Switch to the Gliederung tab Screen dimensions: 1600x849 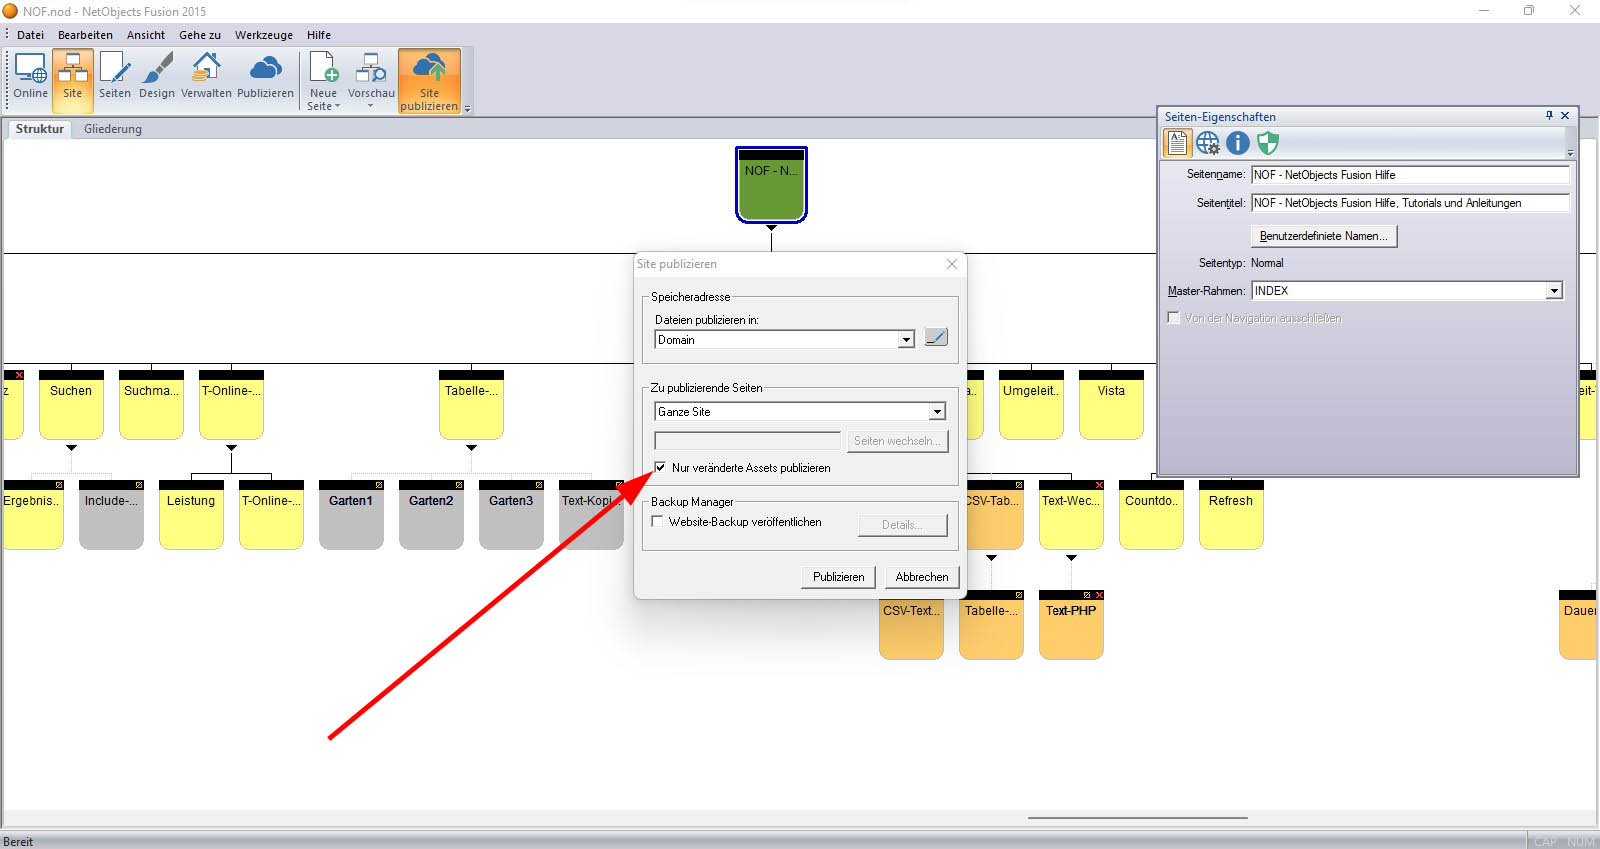coord(113,129)
